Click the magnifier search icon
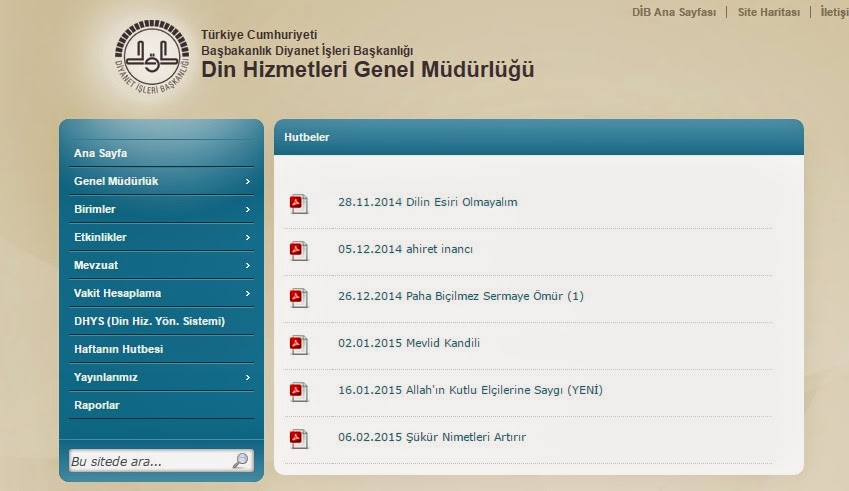The width and height of the screenshot is (849, 491). click(240, 461)
